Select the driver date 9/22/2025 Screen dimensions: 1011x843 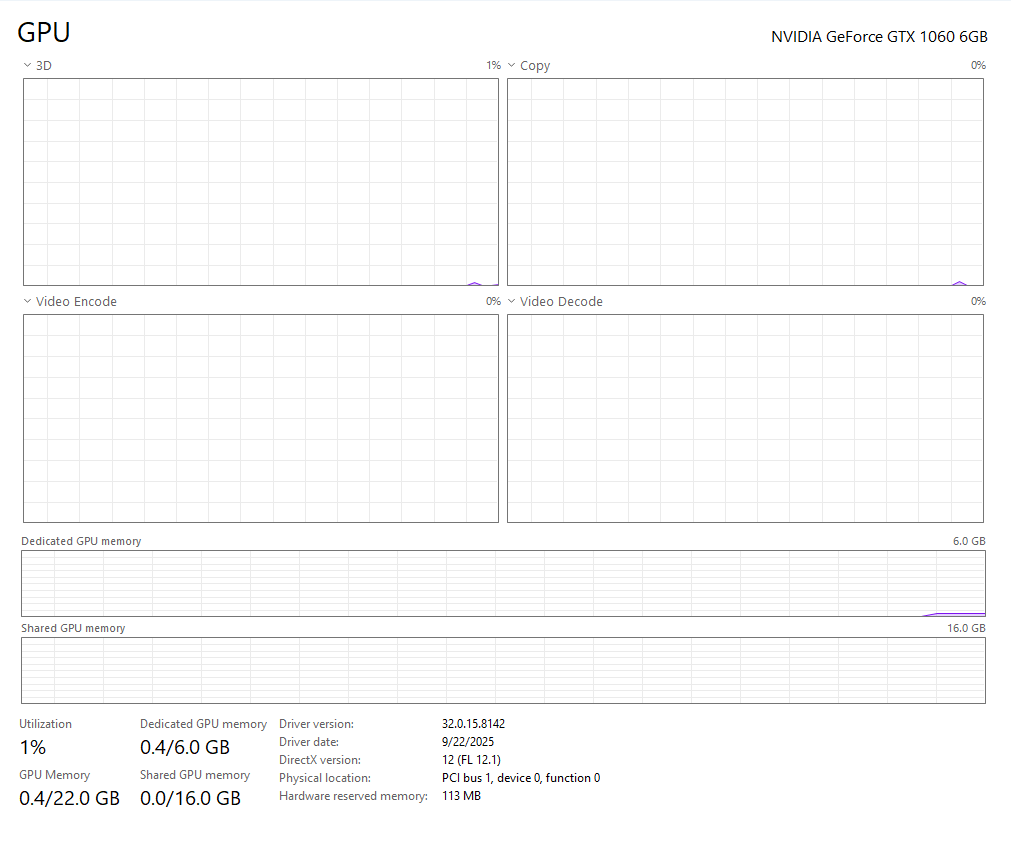(x=468, y=742)
